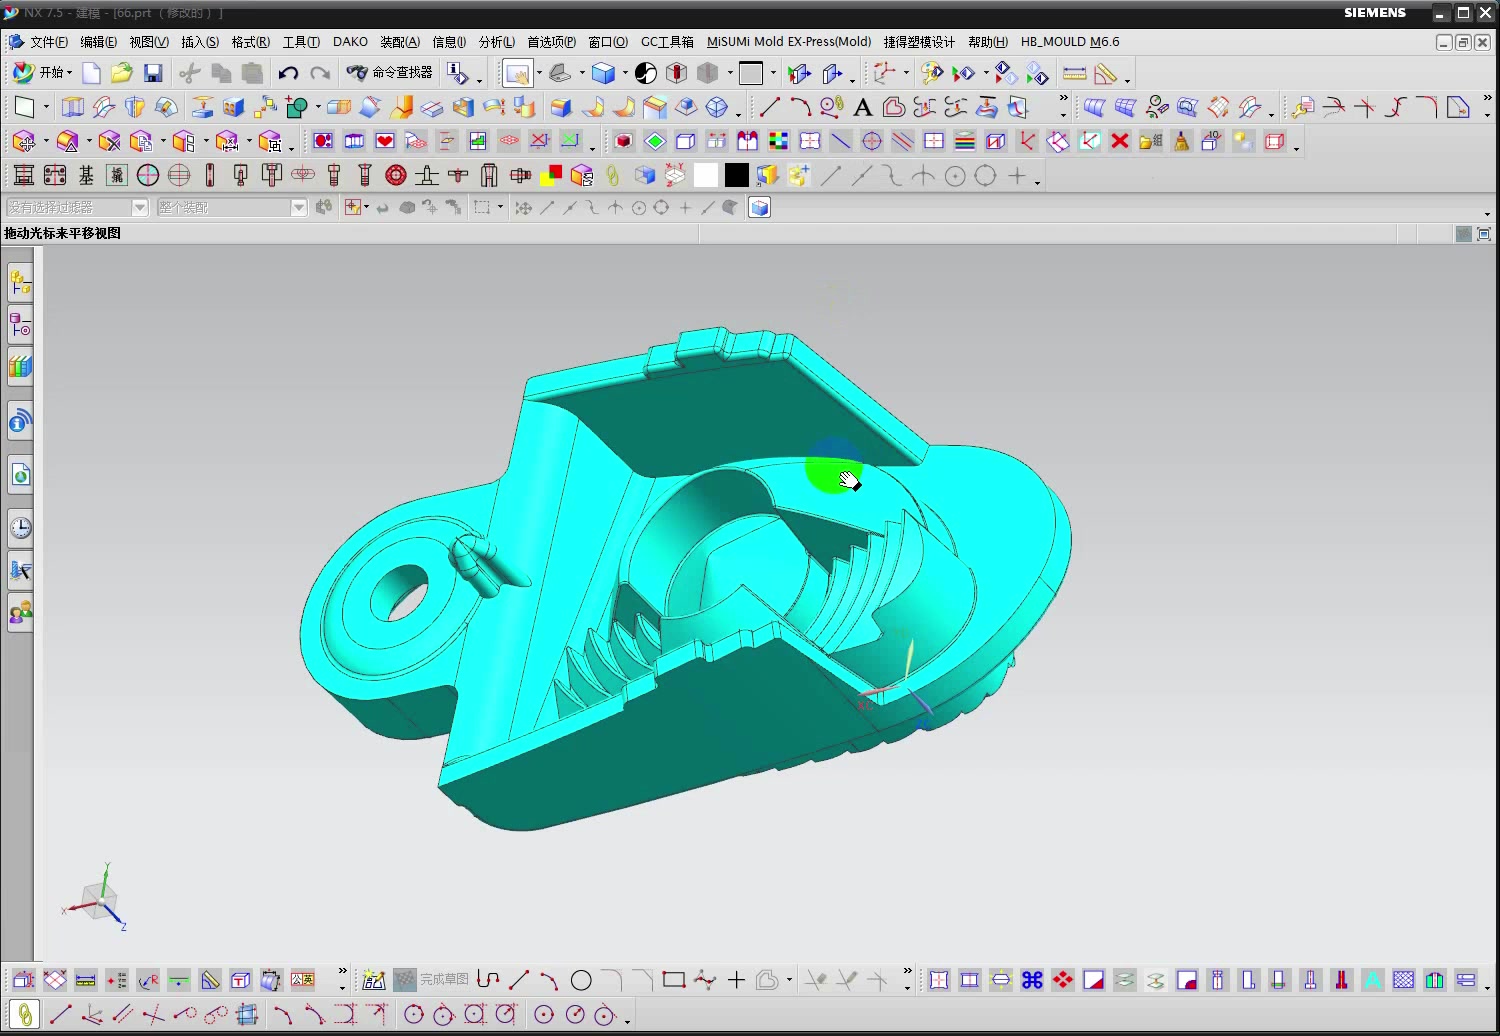Viewport: 1500px width, 1036px height.
Task: Select the Line tool in curve toolbar
Action: (x=770, y=107)
